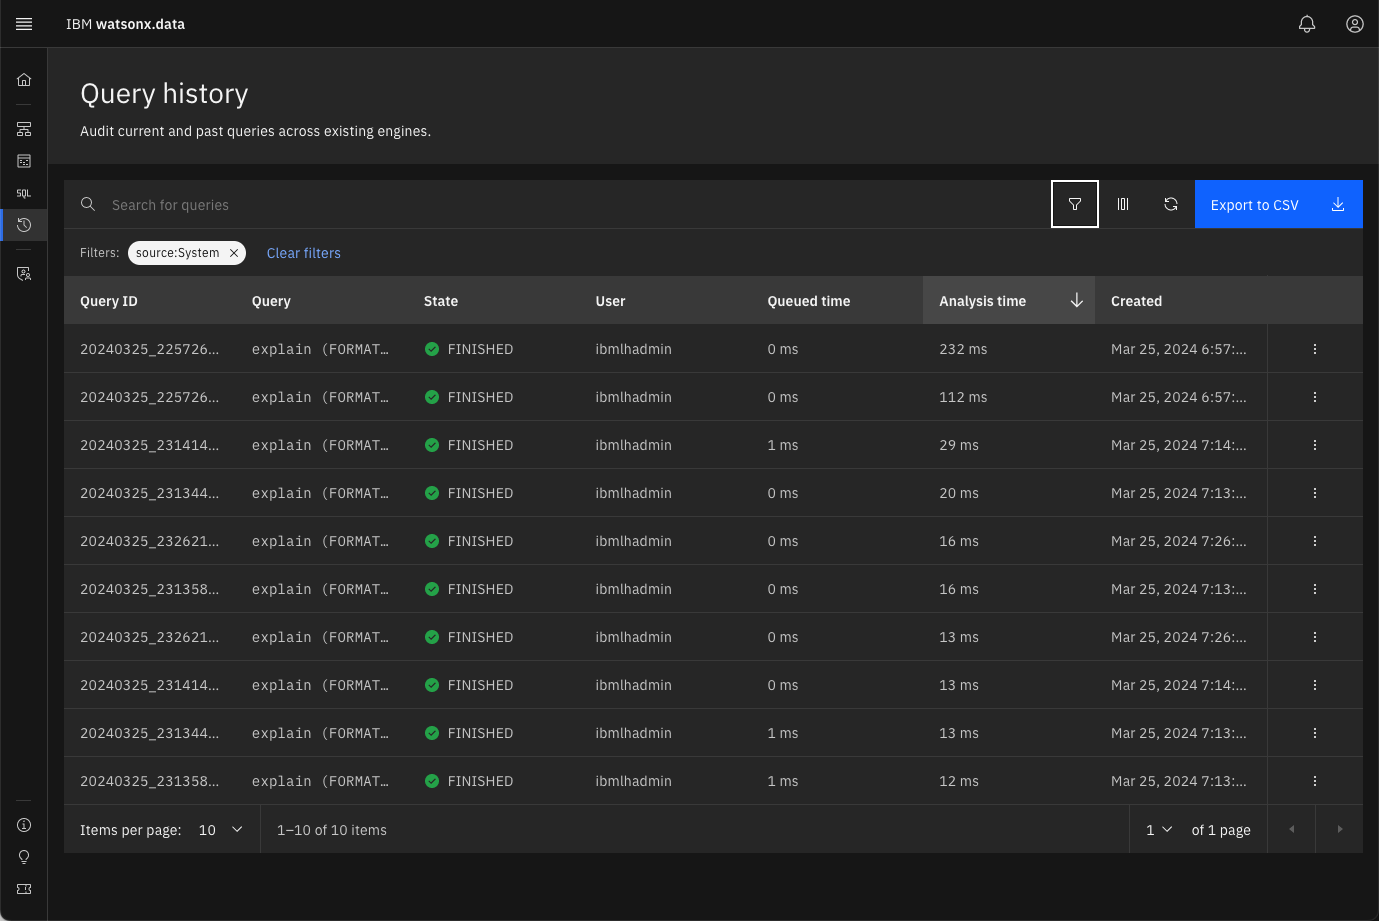Click 1 ms queued time in 29 ms row
Image resolution: width=1379 pixels, height=921 pixels.
(783, 445)
